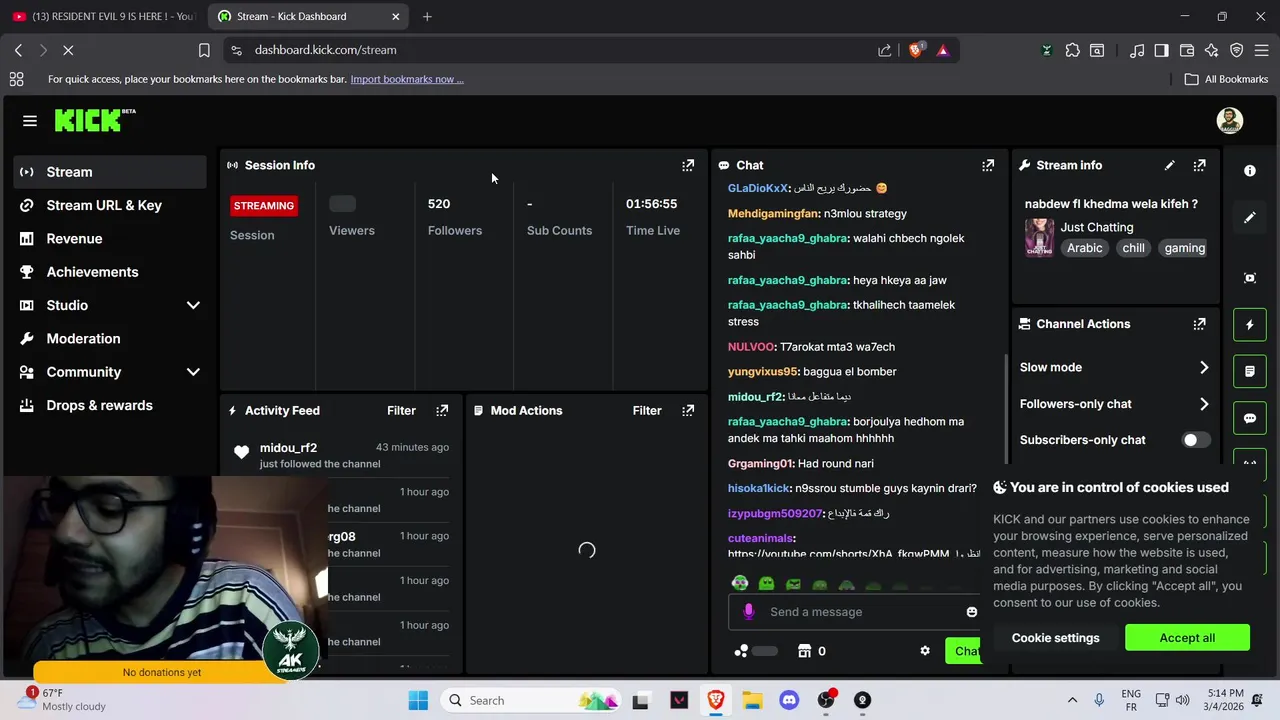Viewport: 1280px width, 720px height.
Task: Click the share icon in the address bar
Action: (885, 50)
